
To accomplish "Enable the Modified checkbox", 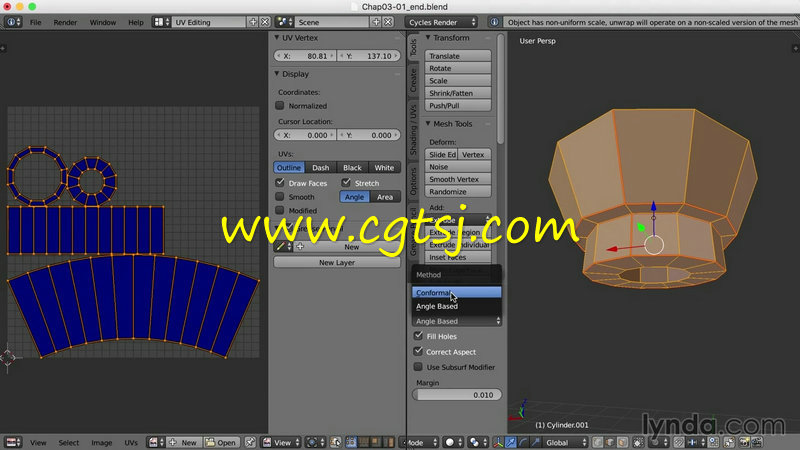I will [280, 210].
